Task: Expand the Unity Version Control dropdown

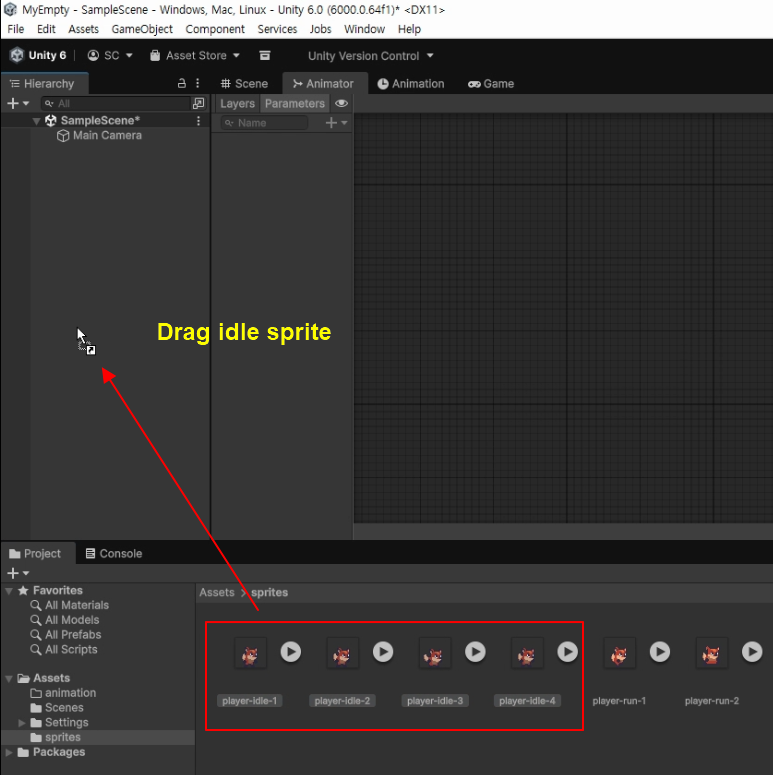Action: (x=371, y=56)
